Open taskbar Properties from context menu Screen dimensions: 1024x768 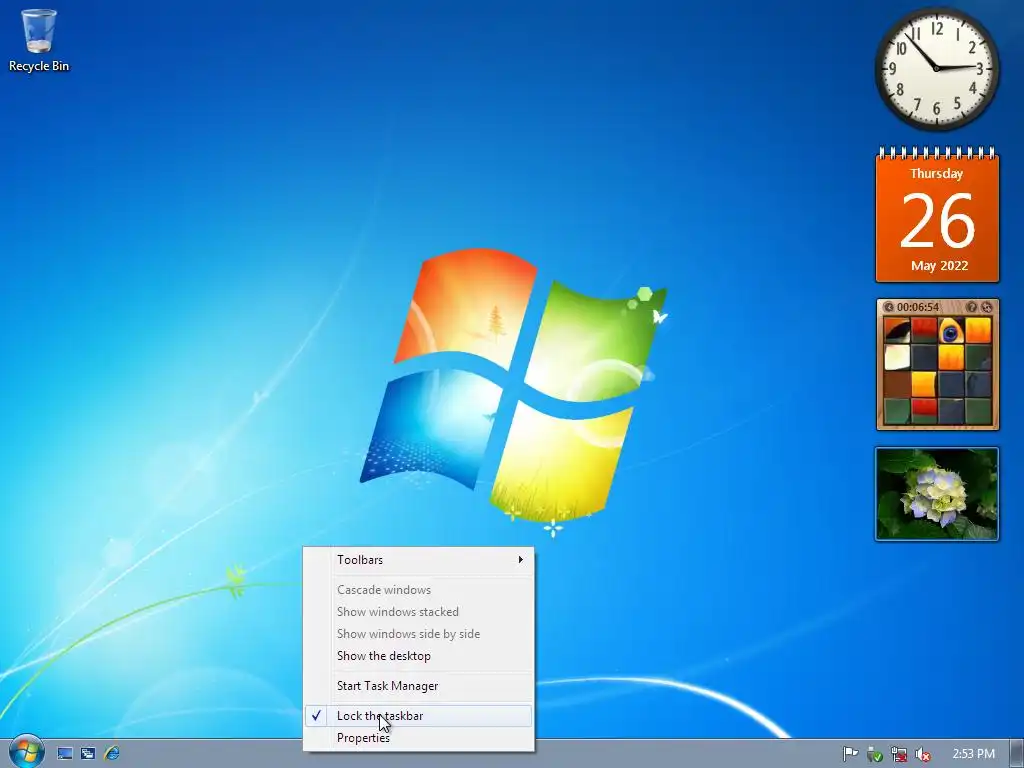419,738
